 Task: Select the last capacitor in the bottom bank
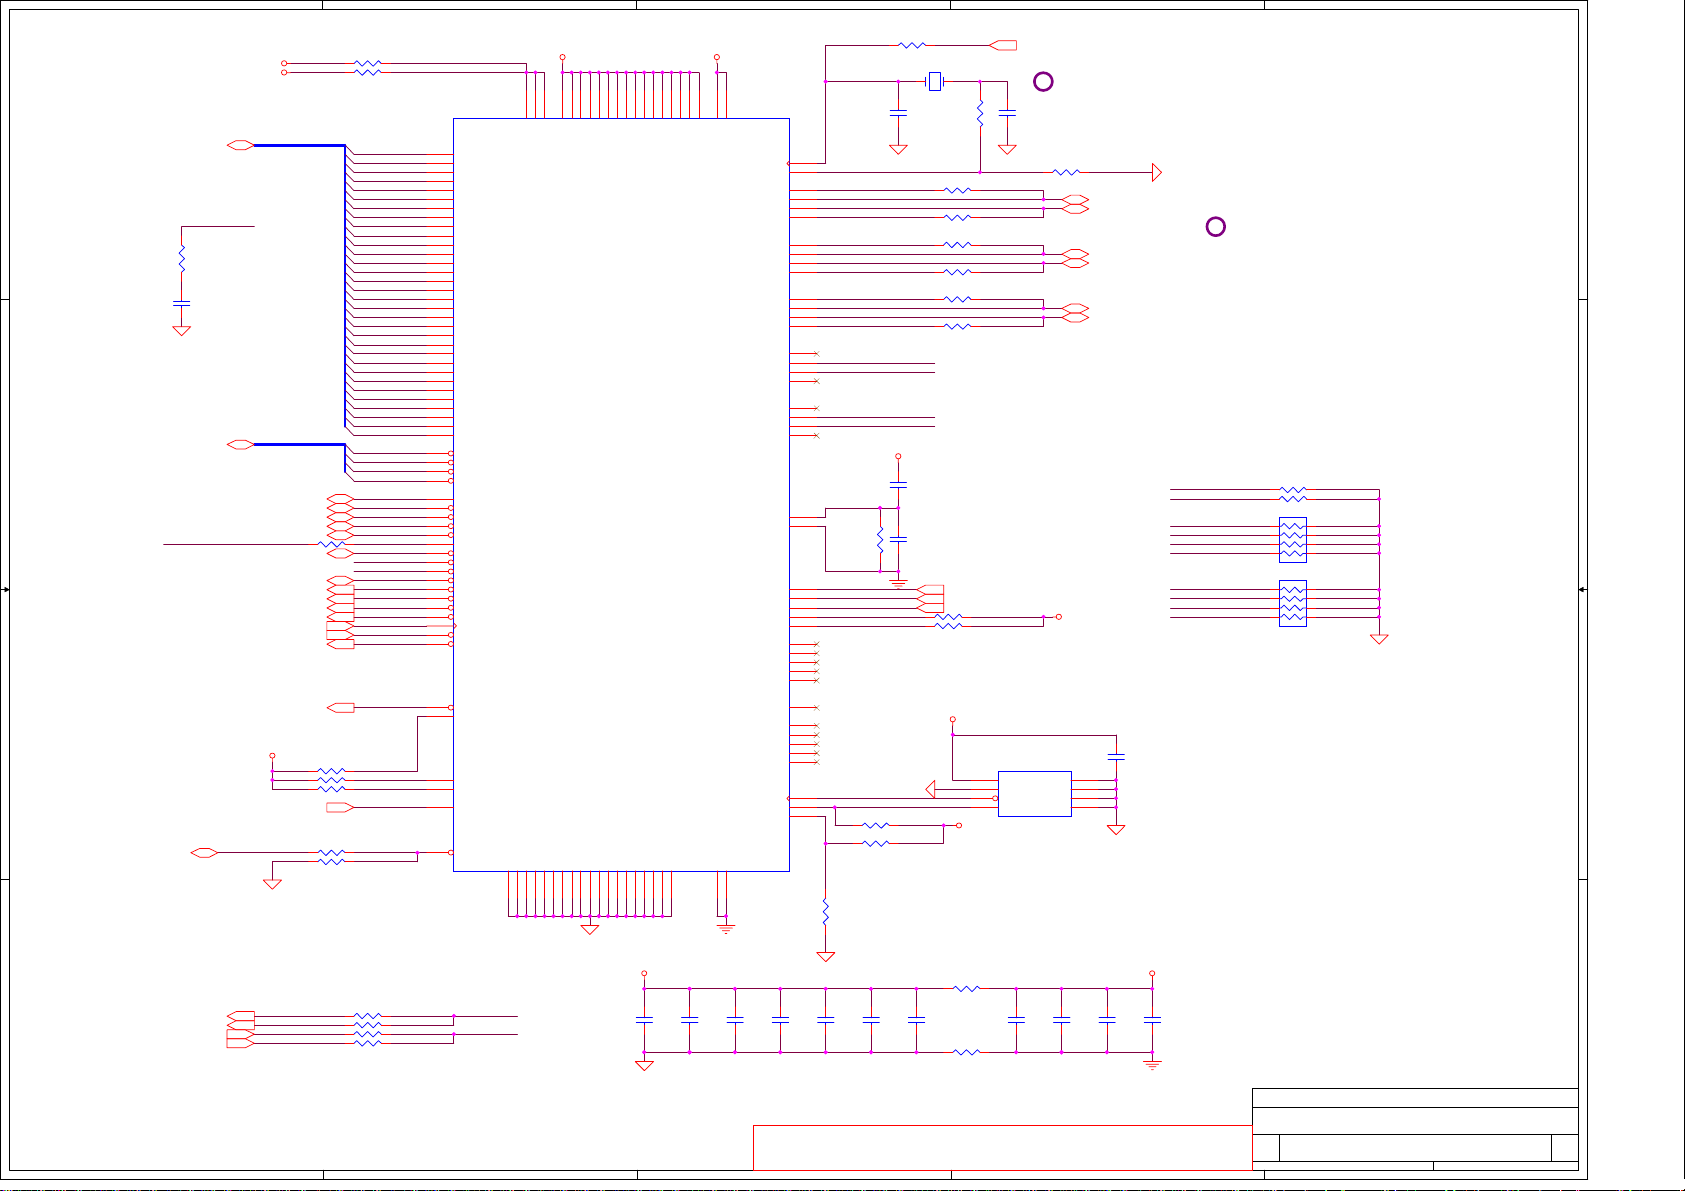click(x=1152, y=1021)
